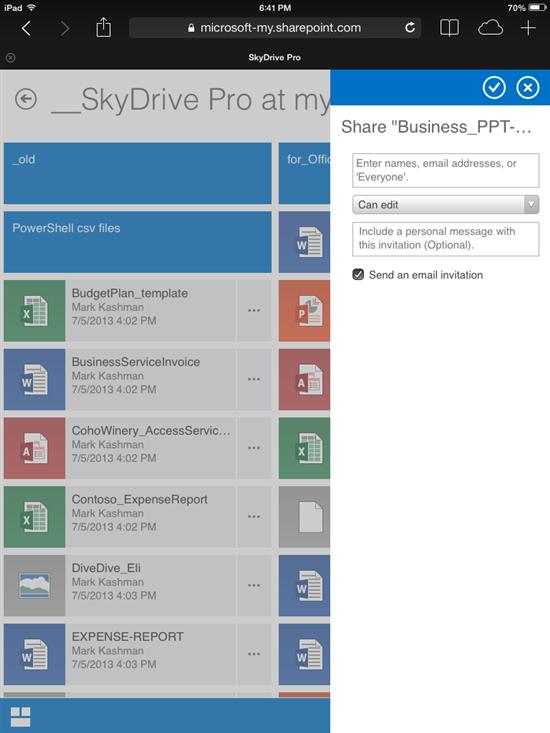Select the SkyDrive Pro tab title
The width and height of the screenshot is (550, 733).
pyautogui.click(x=274, y=57)
